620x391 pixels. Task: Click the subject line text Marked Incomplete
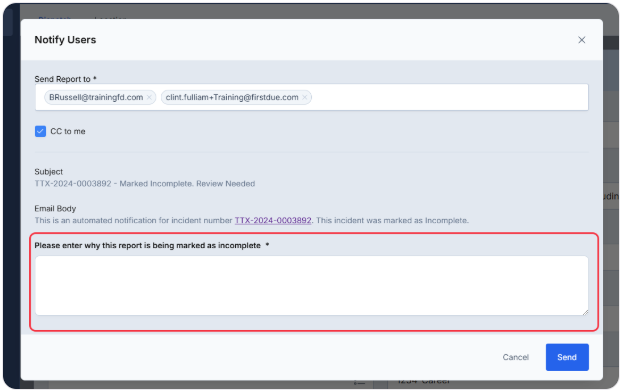coord(157,184)
